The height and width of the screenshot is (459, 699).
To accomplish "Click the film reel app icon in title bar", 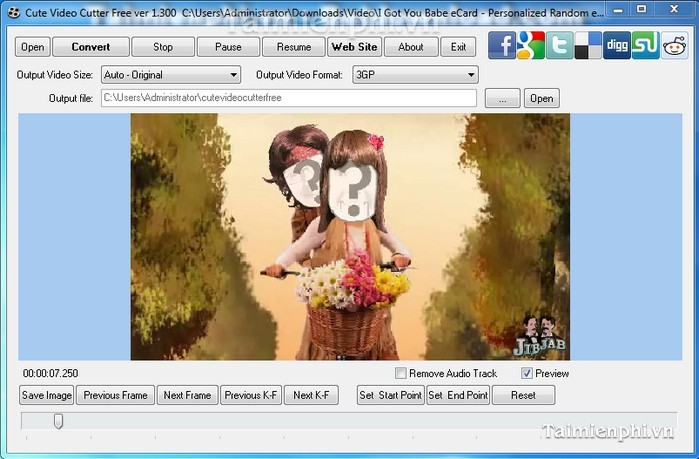I will coord(14,12).
